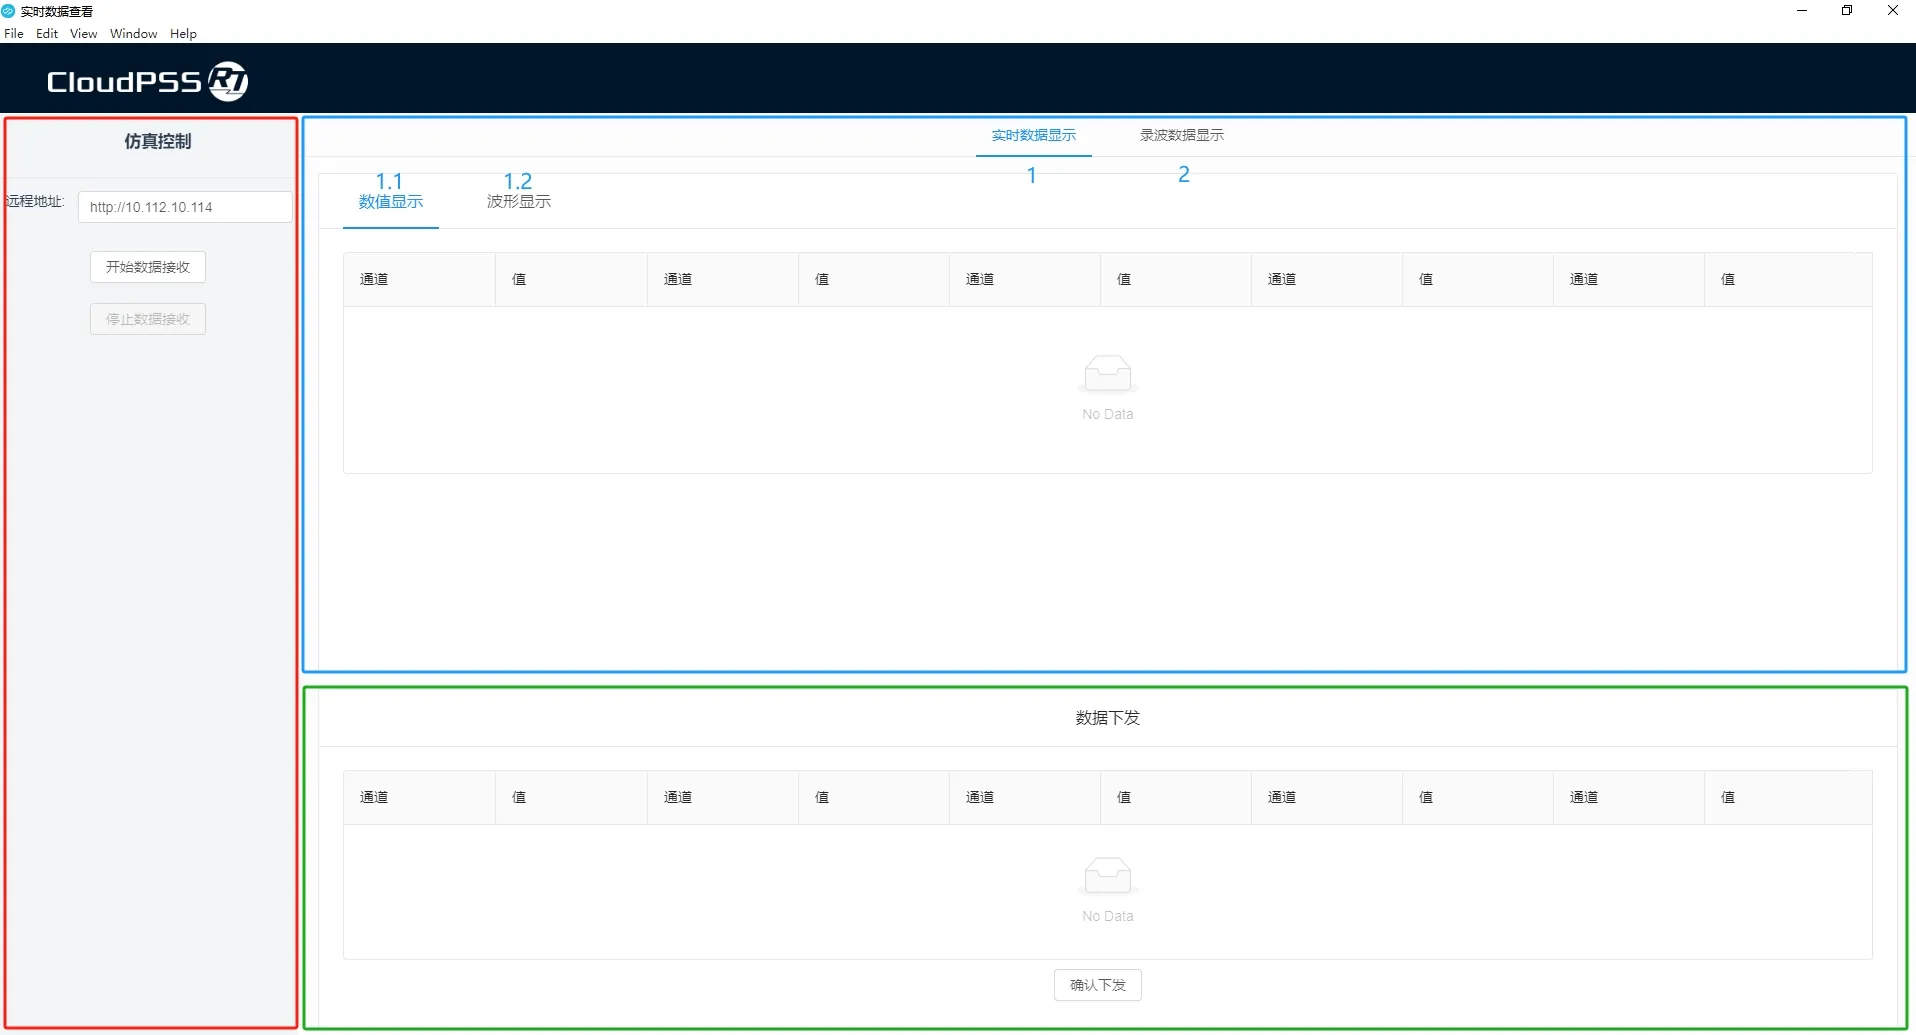The width and height of the screenshot is (1916, 1035).
Task: Minimize the 实时数据查看 window
Action: coord(1802,11)
